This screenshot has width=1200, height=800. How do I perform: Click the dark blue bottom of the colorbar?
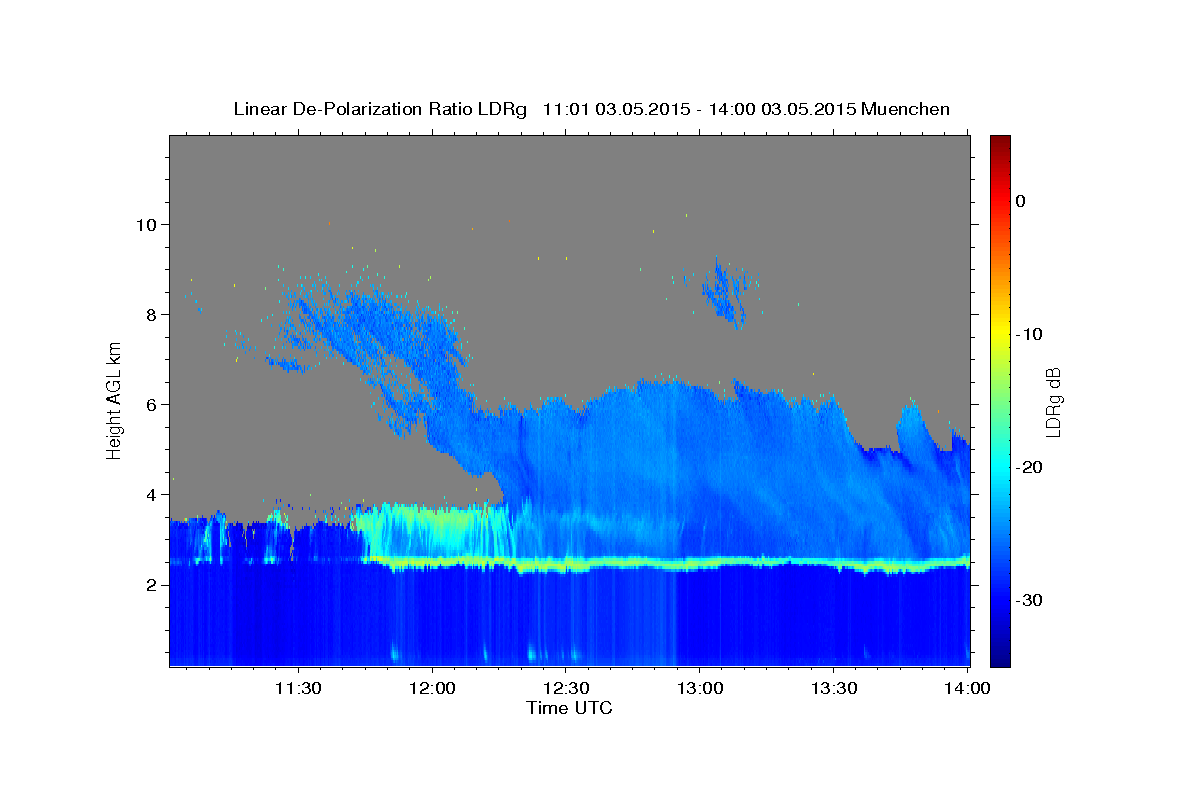click(x=1000, y=655)
